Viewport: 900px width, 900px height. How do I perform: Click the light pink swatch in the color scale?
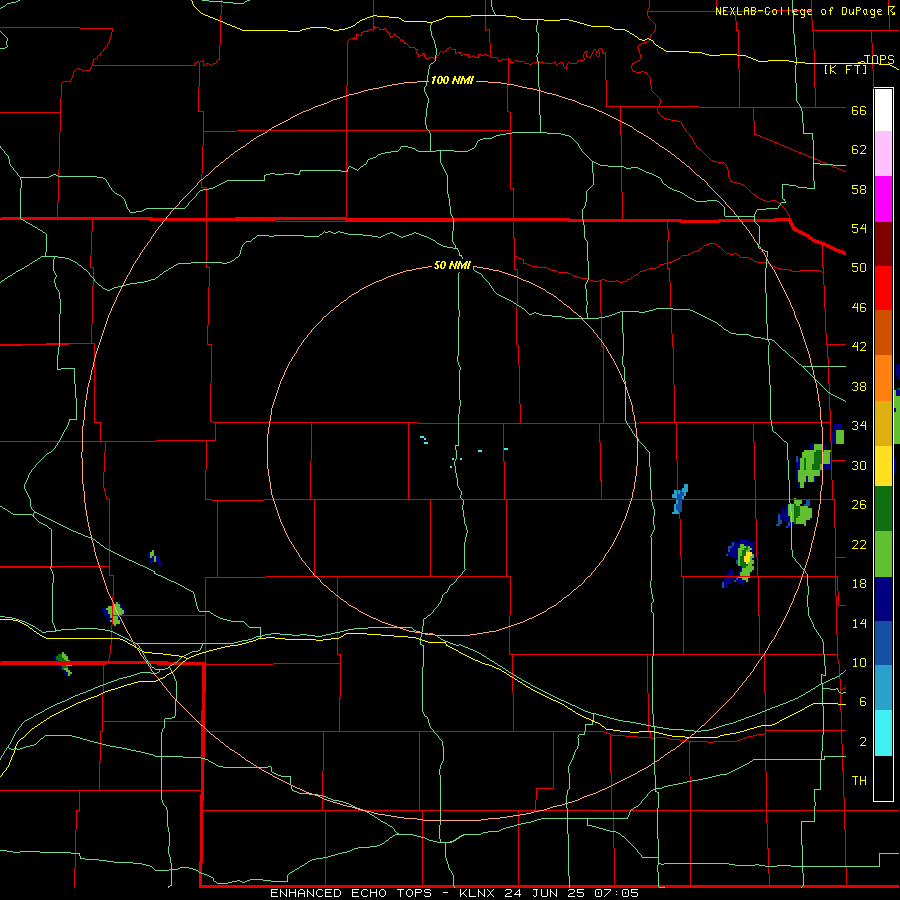pyautogui.click(x=883, y=154)
